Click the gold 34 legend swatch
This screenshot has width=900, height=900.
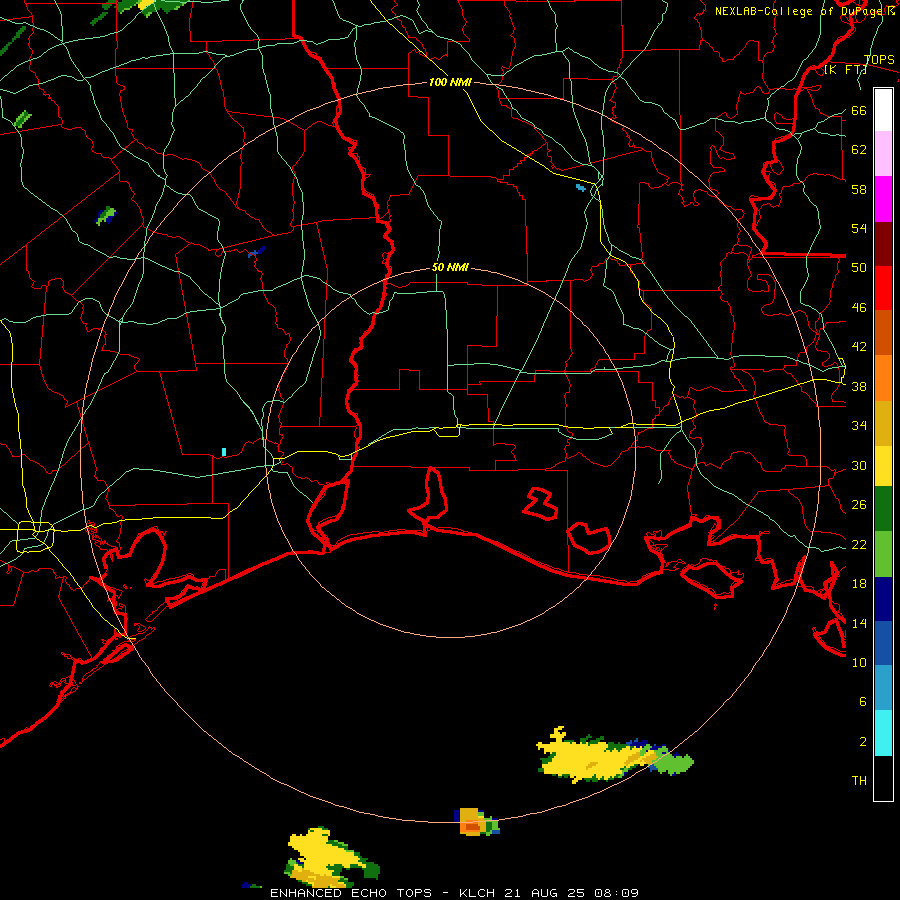coord(883,423)
